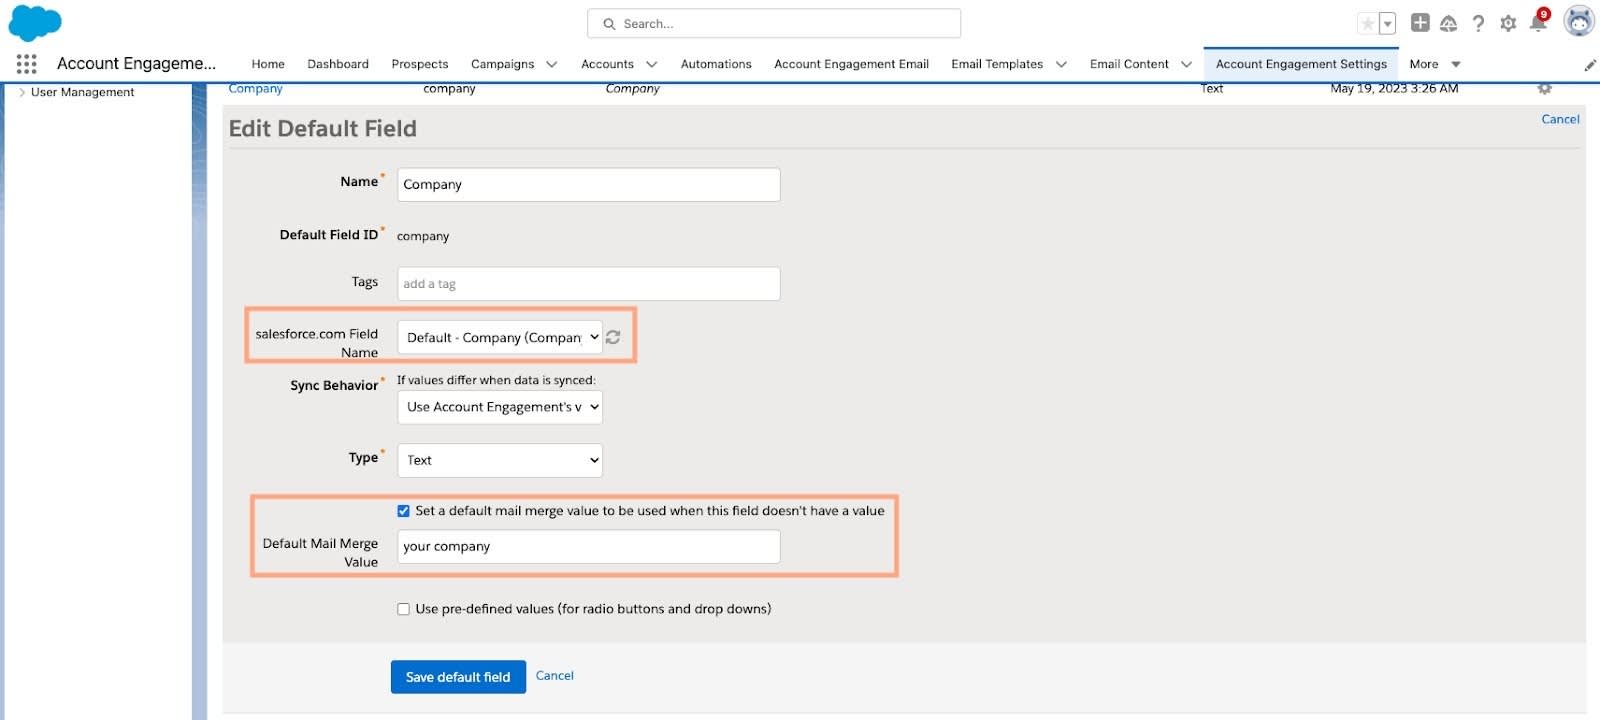Switch to the Prospects tab

[420, 64]
